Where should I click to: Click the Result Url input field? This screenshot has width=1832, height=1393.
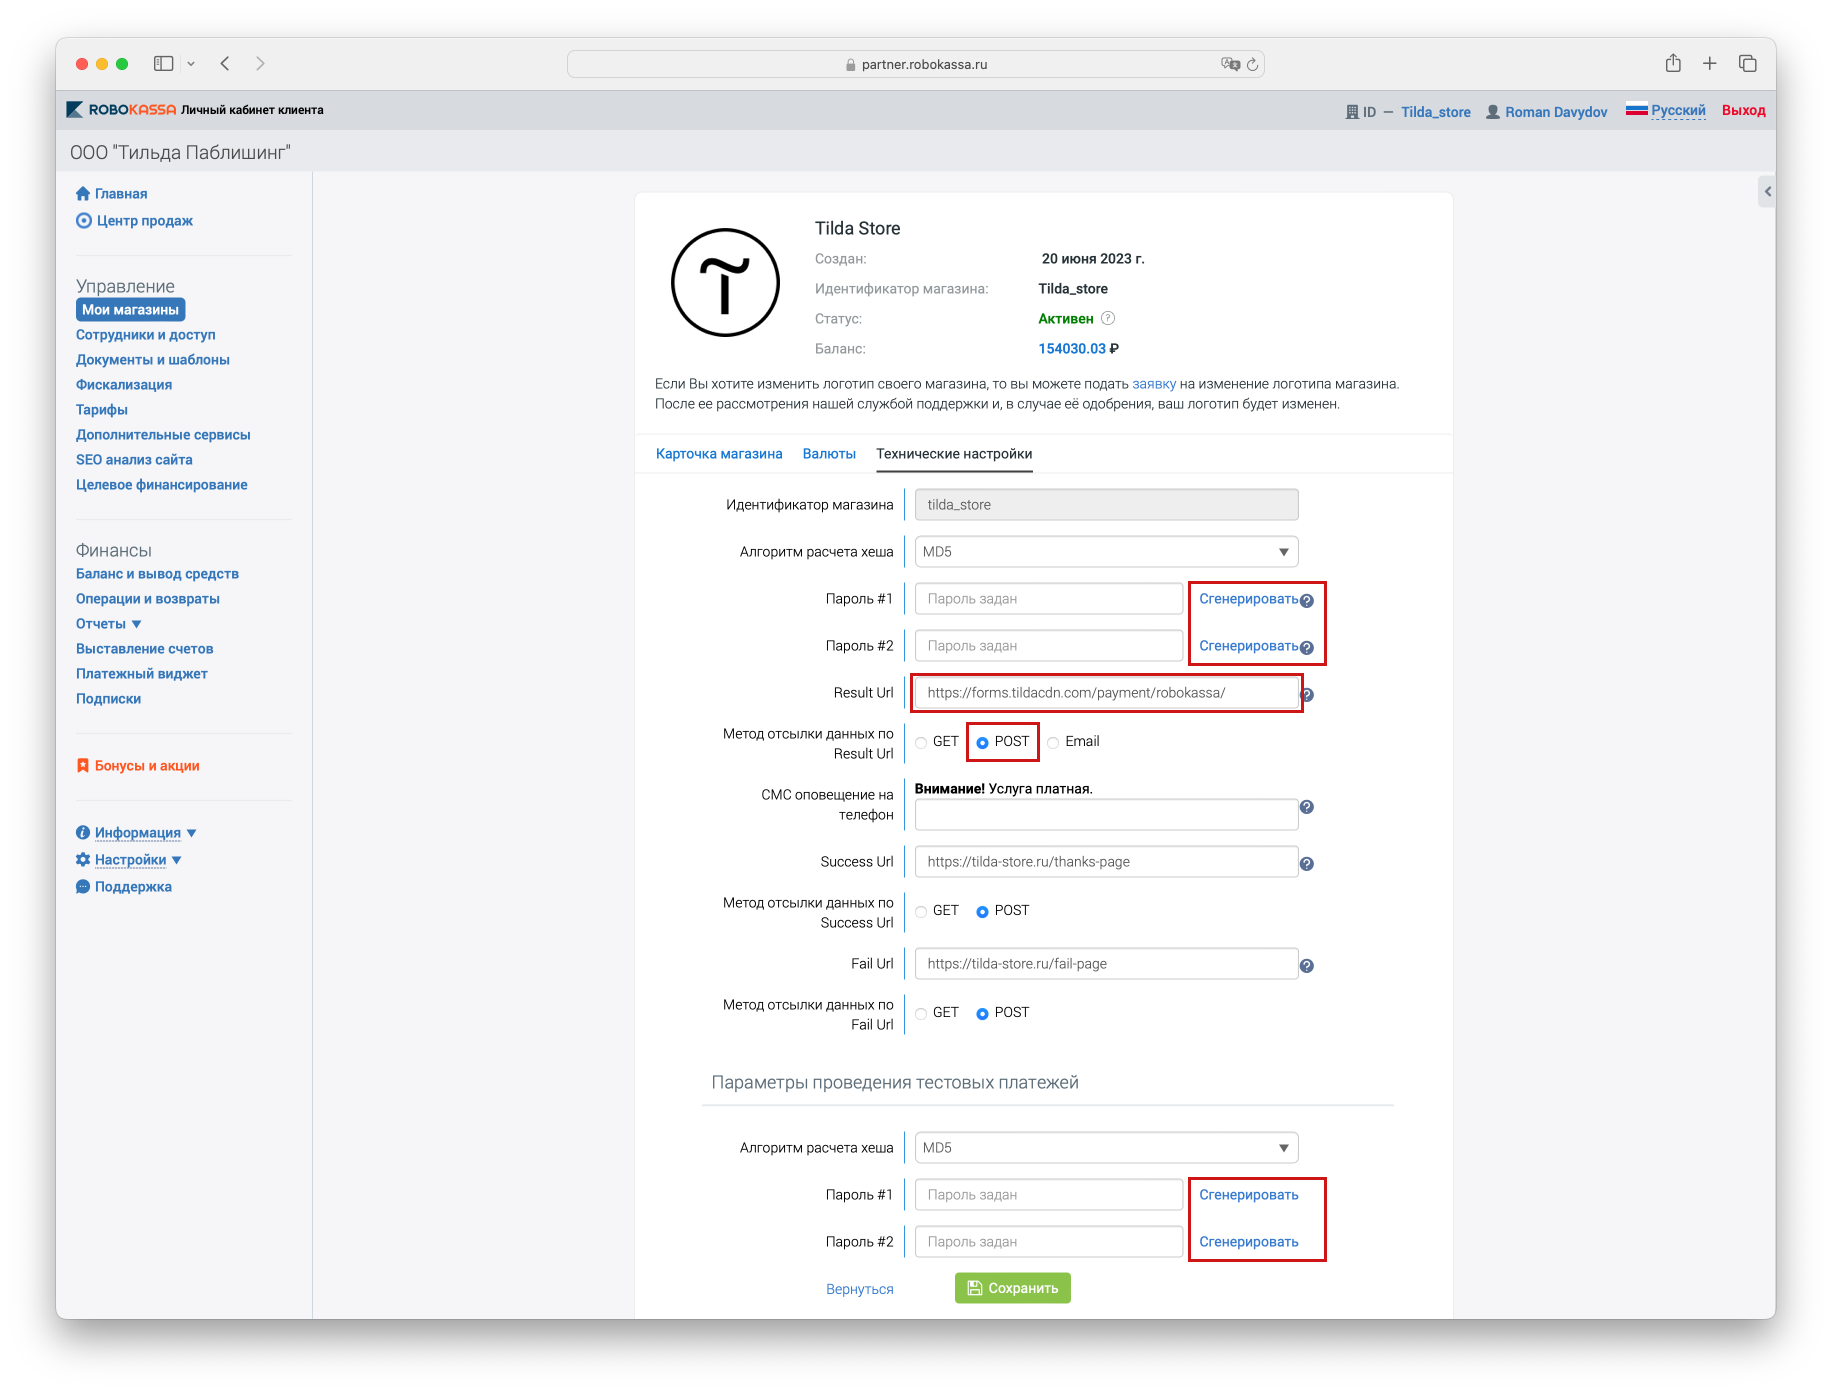tap(1106, 693)
